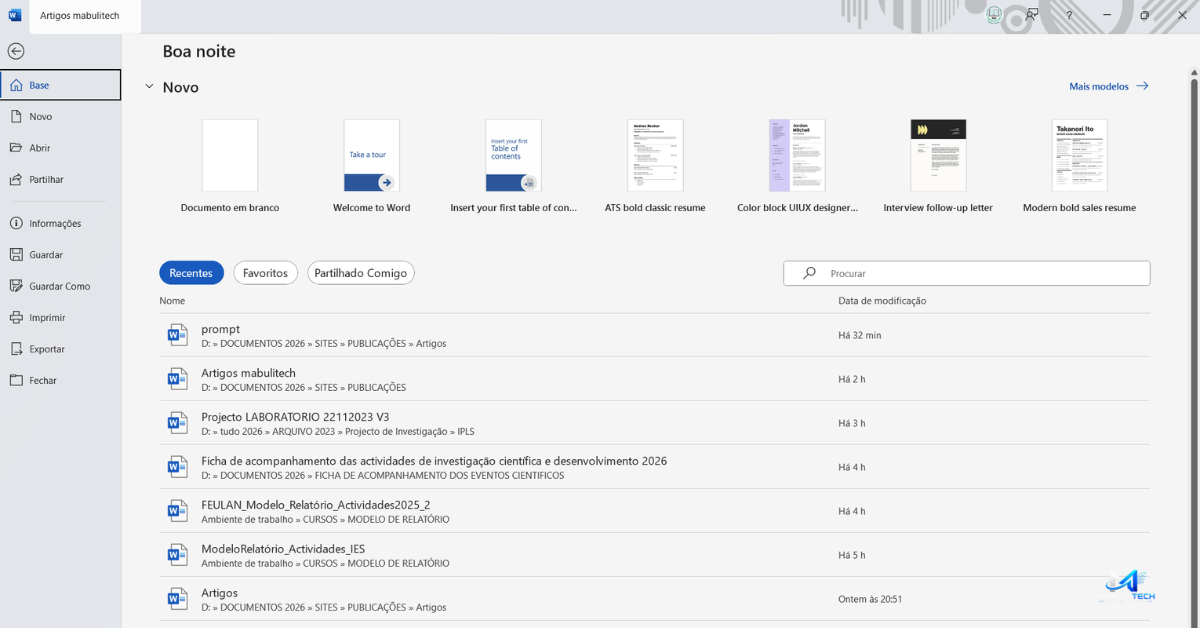Screen dimensions: 1200x628
Task: Click the search magnifier icon
Action: click(x=809, y=273)
